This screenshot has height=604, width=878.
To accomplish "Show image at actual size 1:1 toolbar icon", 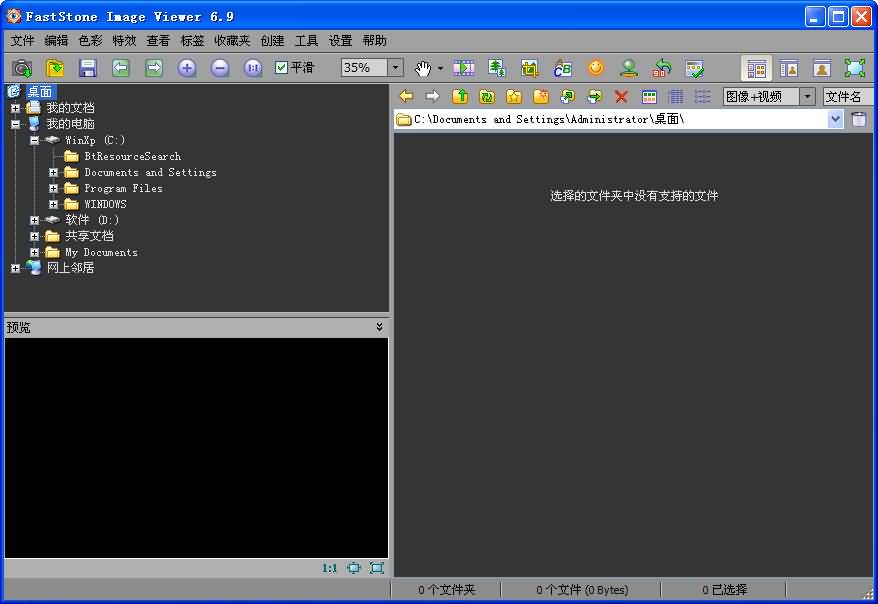I will click(x=253, y=68).
